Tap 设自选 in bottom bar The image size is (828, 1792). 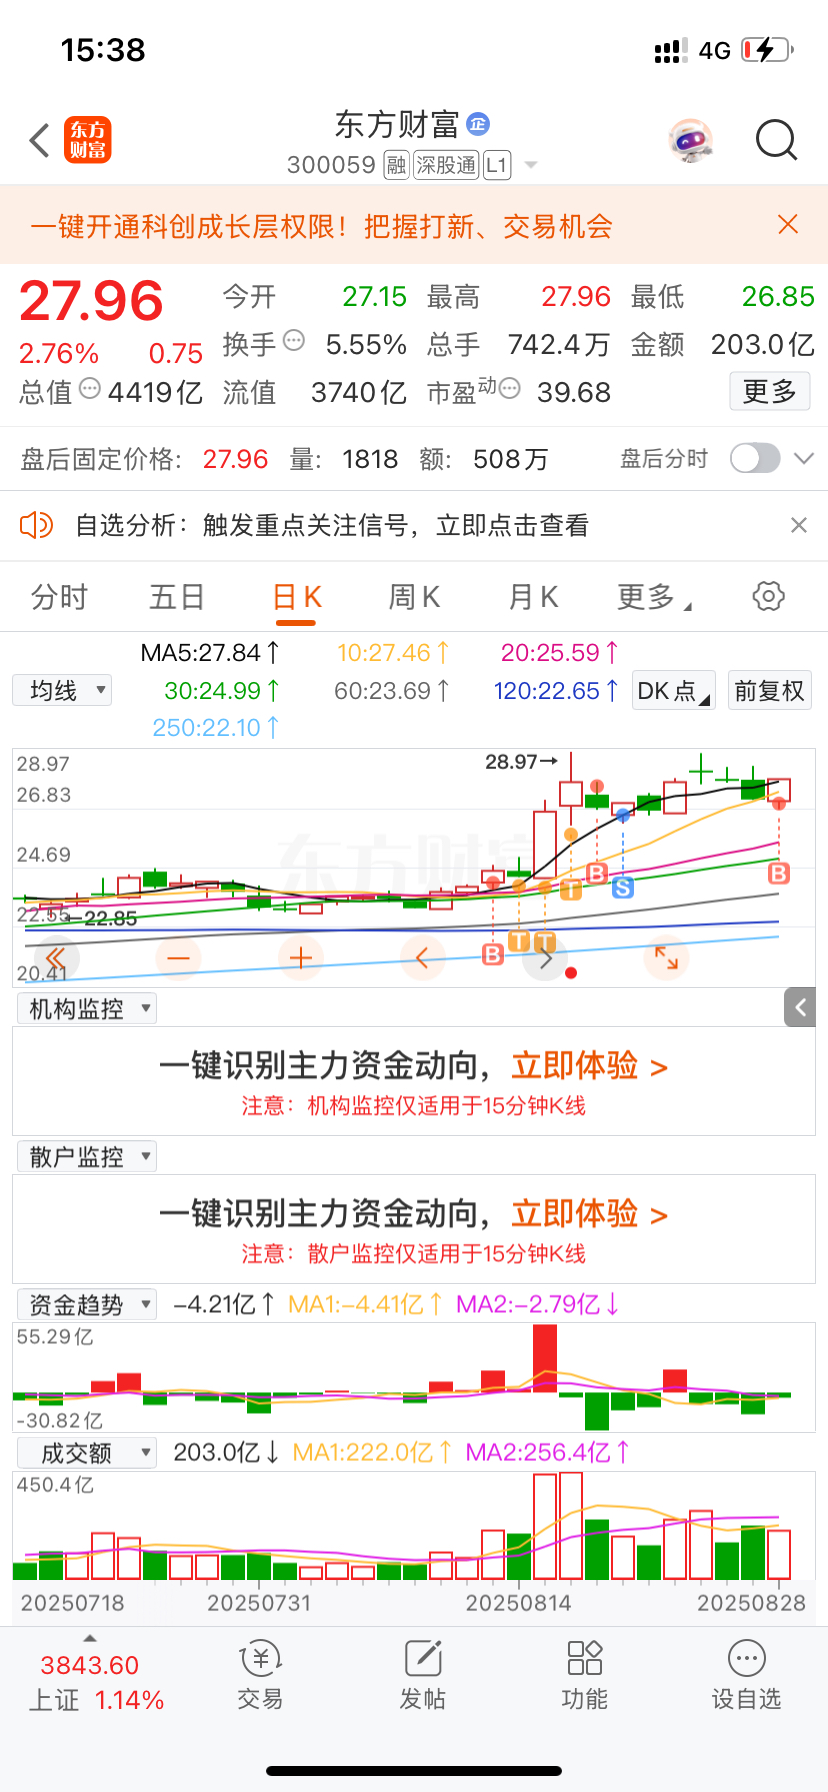(746, 1675)
